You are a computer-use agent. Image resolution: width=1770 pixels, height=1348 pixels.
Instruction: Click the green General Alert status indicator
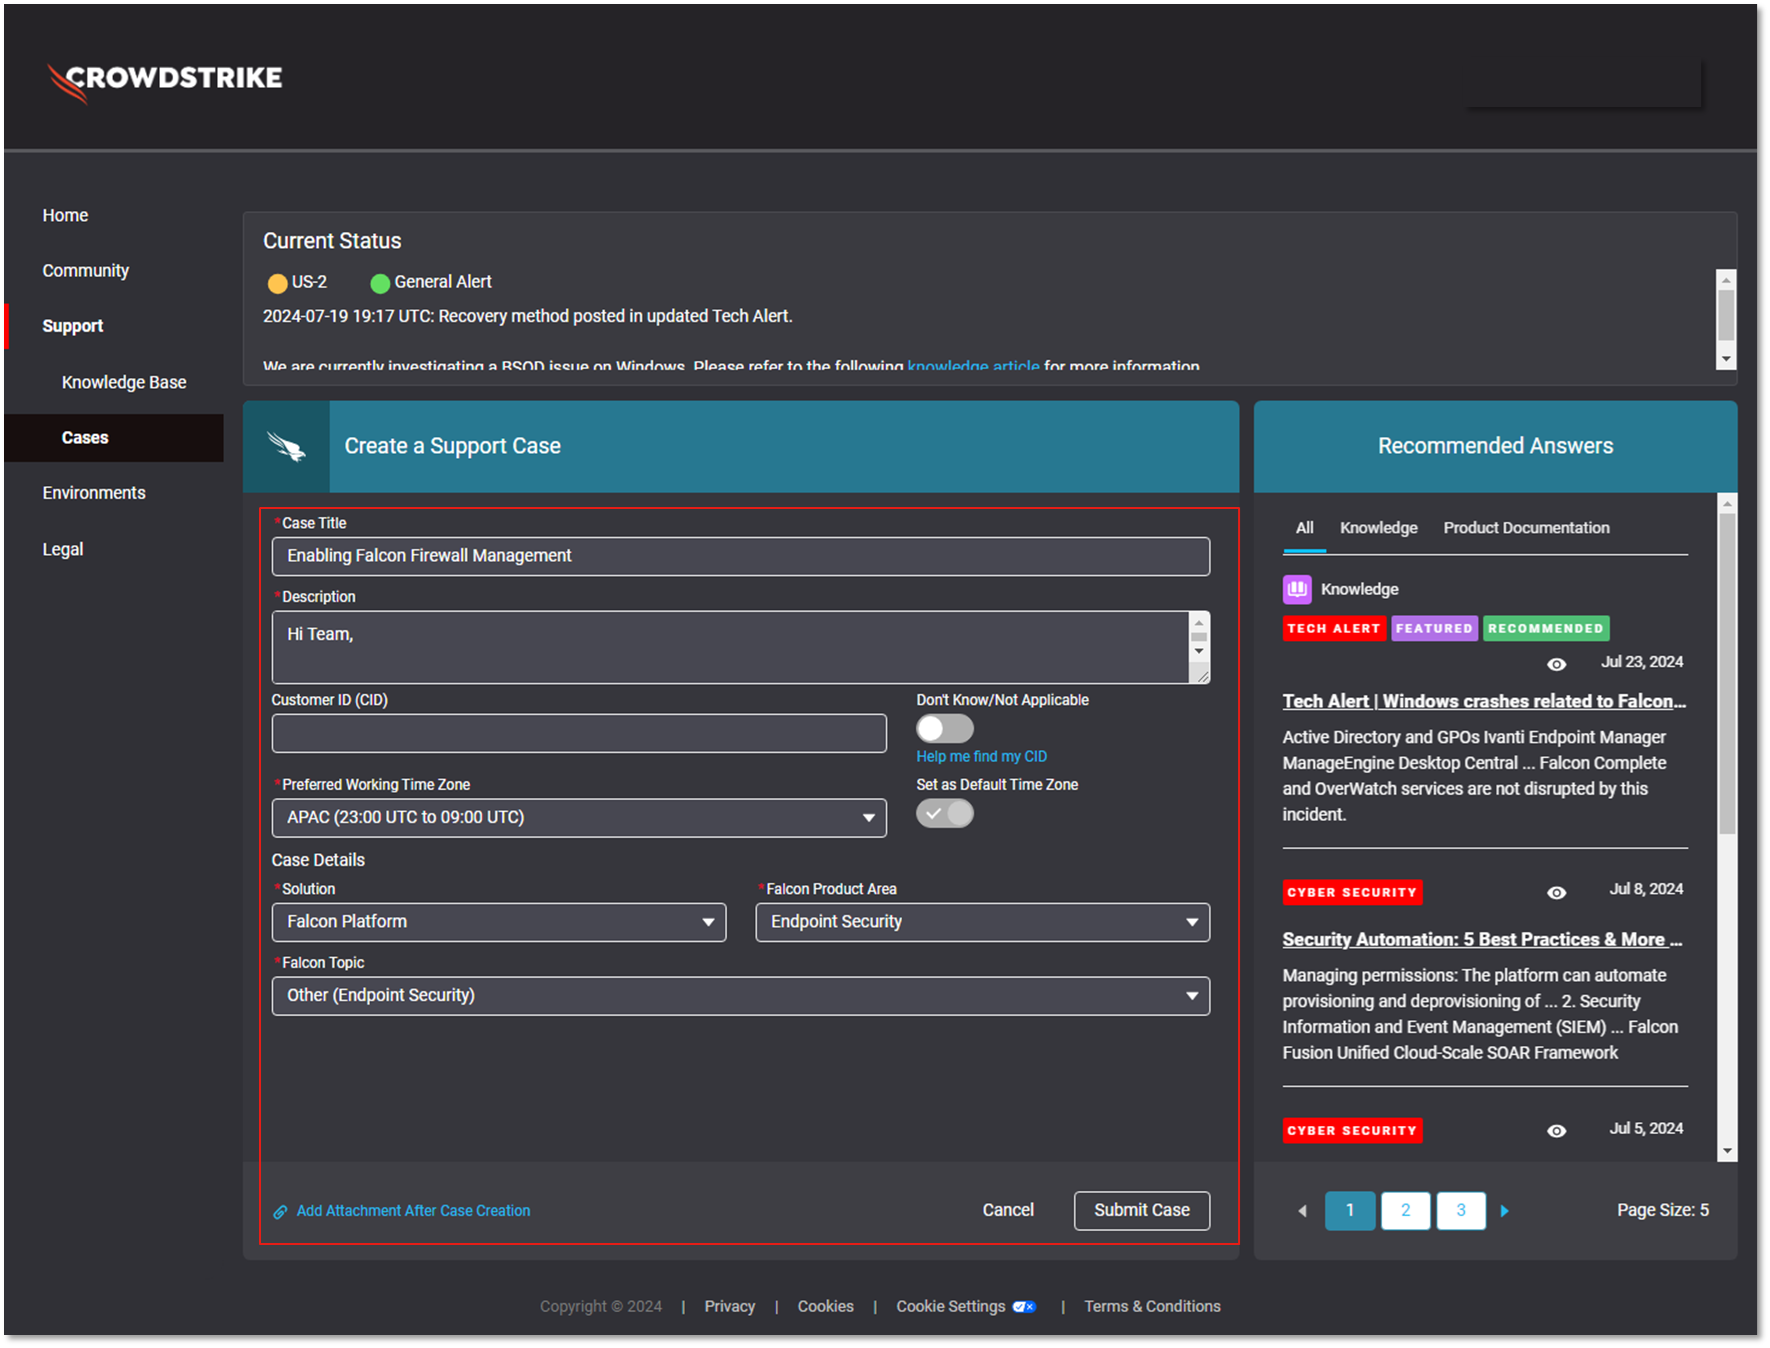click(380, 283)
